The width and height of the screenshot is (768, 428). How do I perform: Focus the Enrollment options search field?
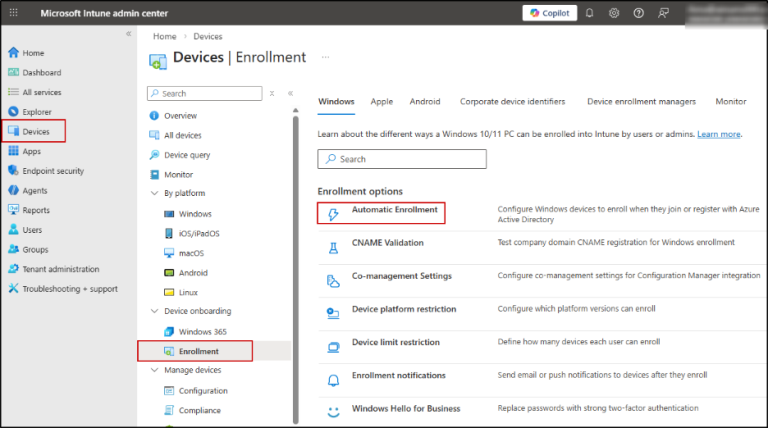[x=402, y=159]
